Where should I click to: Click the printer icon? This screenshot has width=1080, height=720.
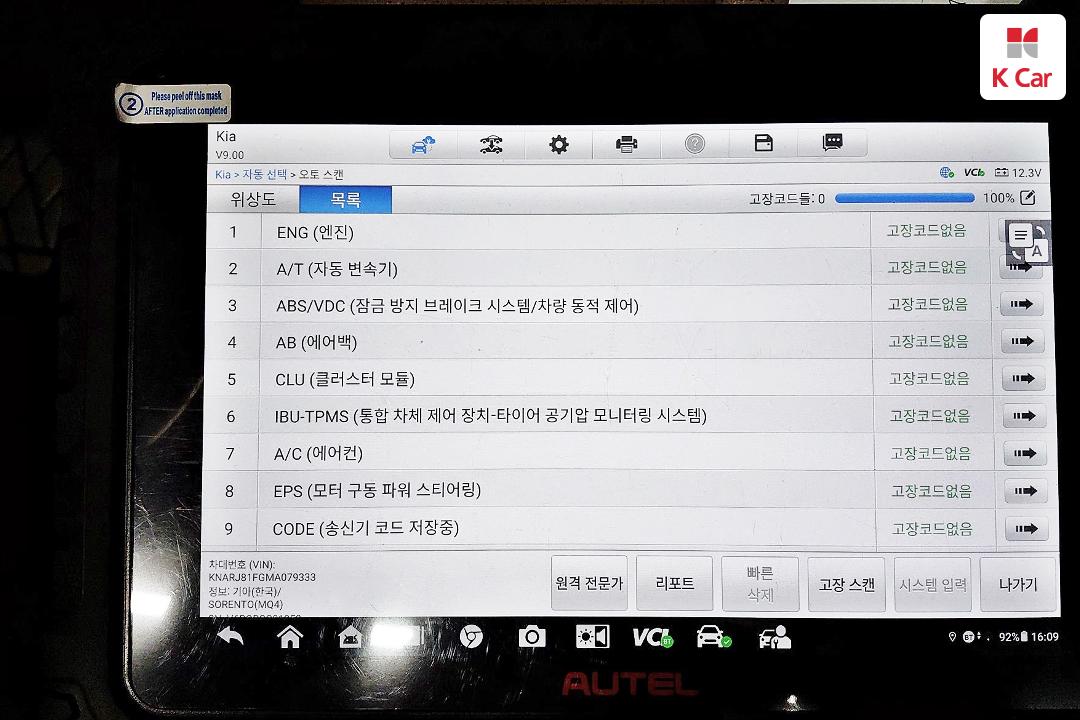tap(627, 145)
